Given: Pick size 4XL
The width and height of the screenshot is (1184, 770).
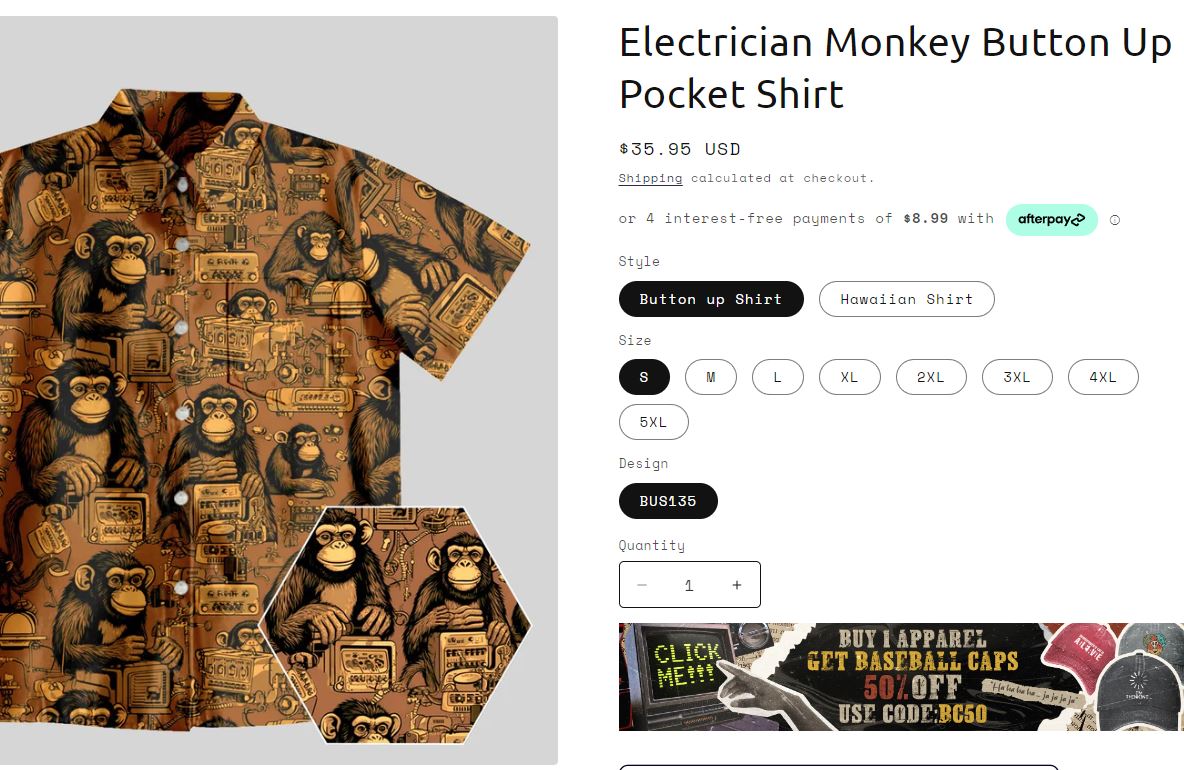Looking at the screenshot, I should point(1103,377).
